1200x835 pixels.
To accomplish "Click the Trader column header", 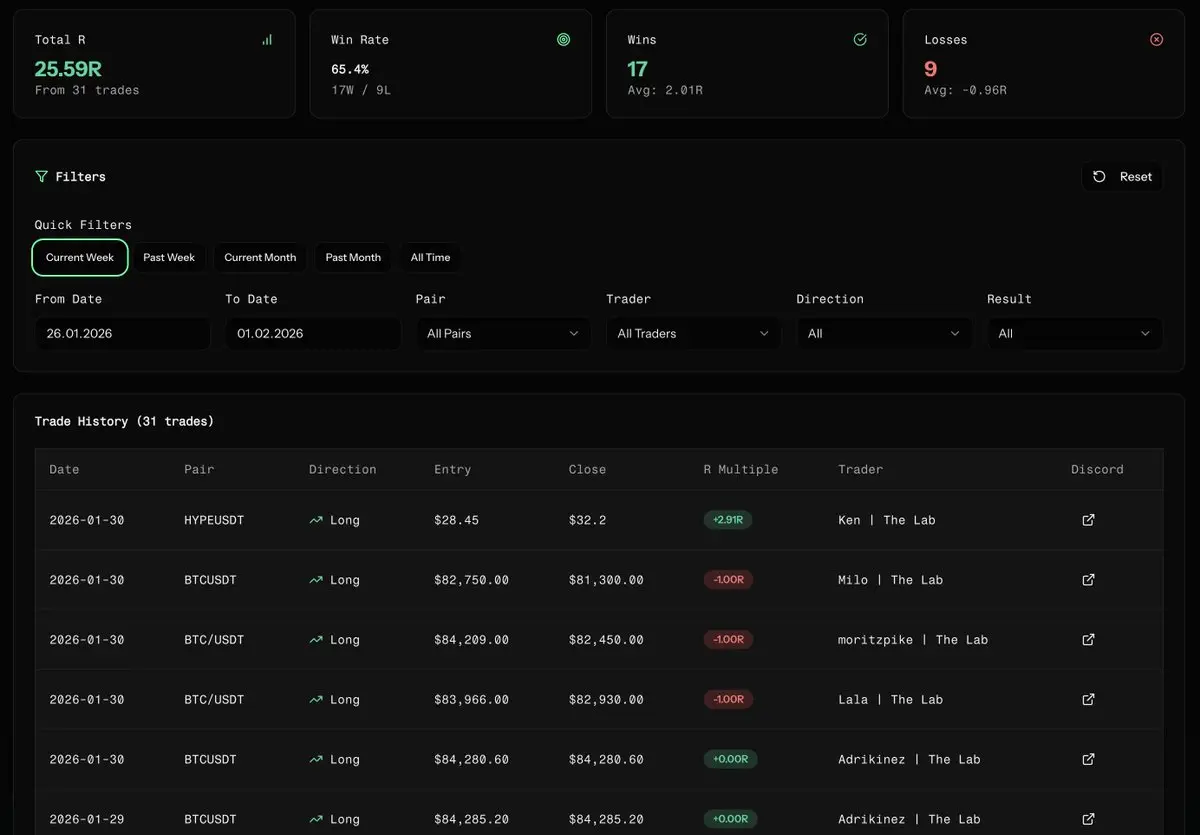I will tap(861, 469).
